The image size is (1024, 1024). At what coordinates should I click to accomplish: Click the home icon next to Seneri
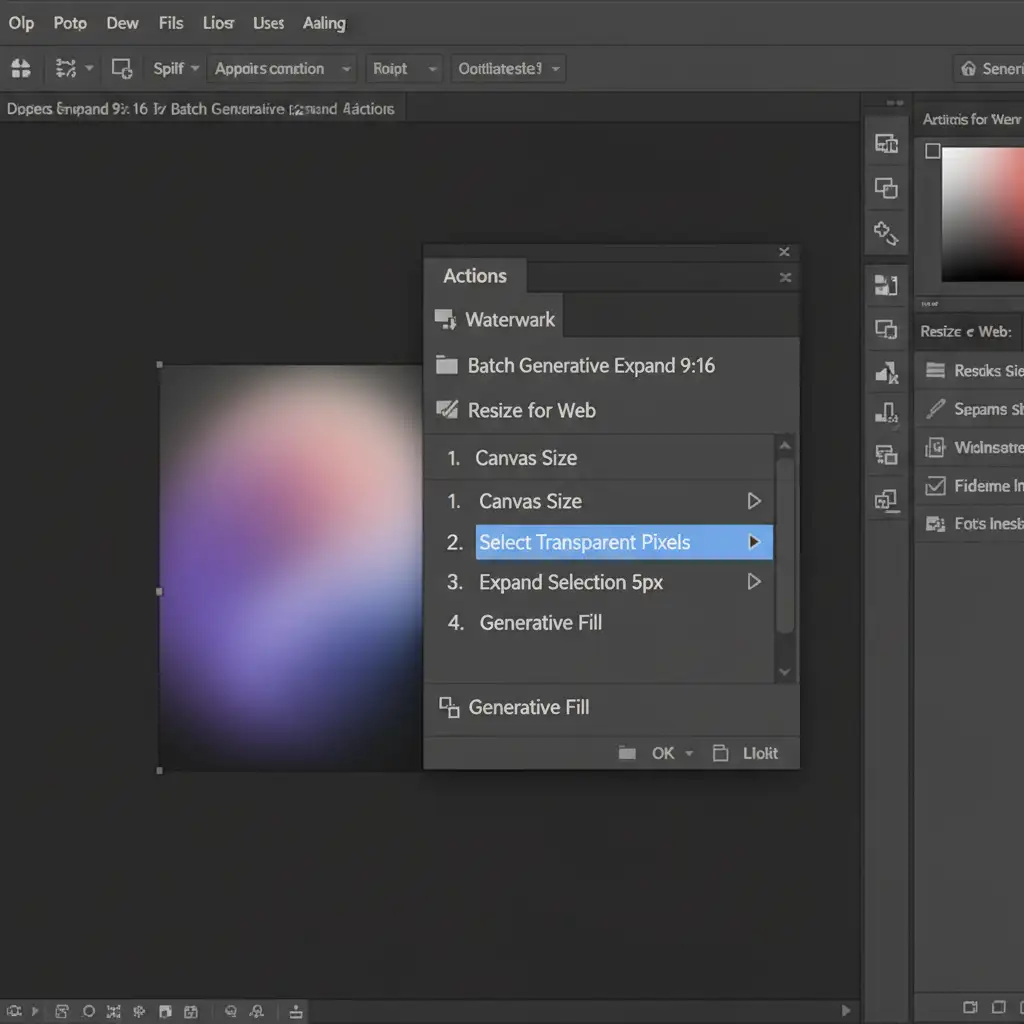pos(968,69)
